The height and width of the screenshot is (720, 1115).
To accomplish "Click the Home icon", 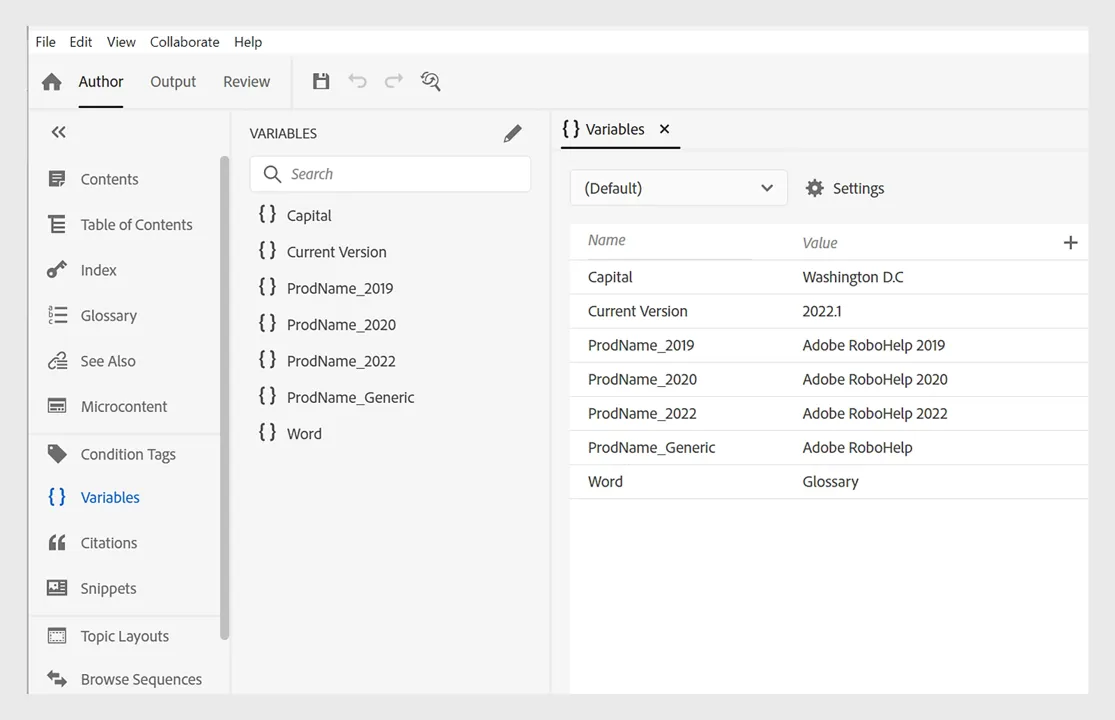I will [x=51, y=82].
